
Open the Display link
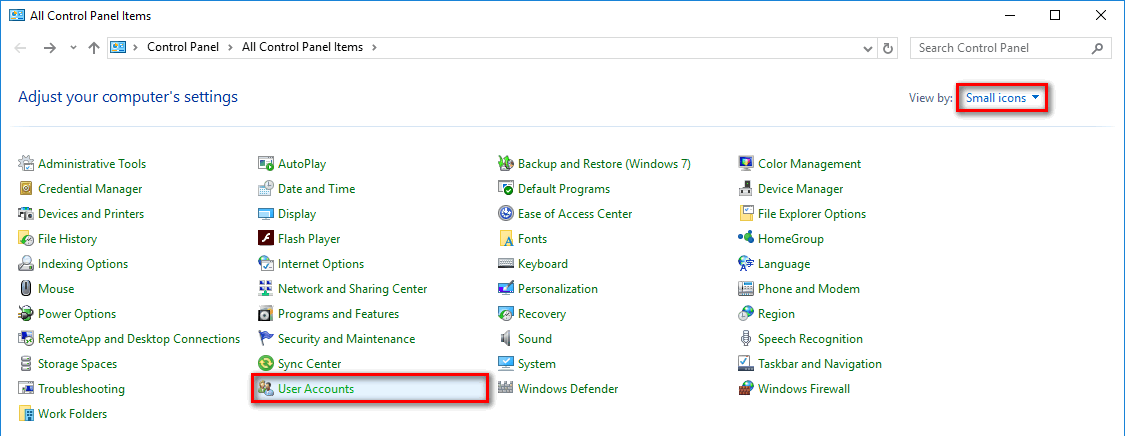(x=297, y=214)
